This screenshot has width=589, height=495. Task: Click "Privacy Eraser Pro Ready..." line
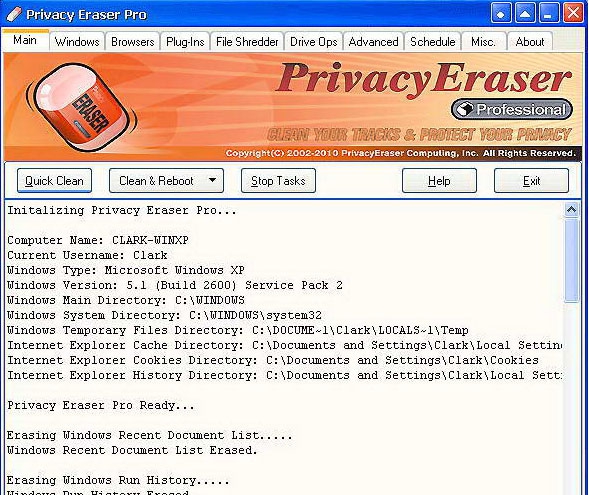pyautogui.click(x=101, y=406)
